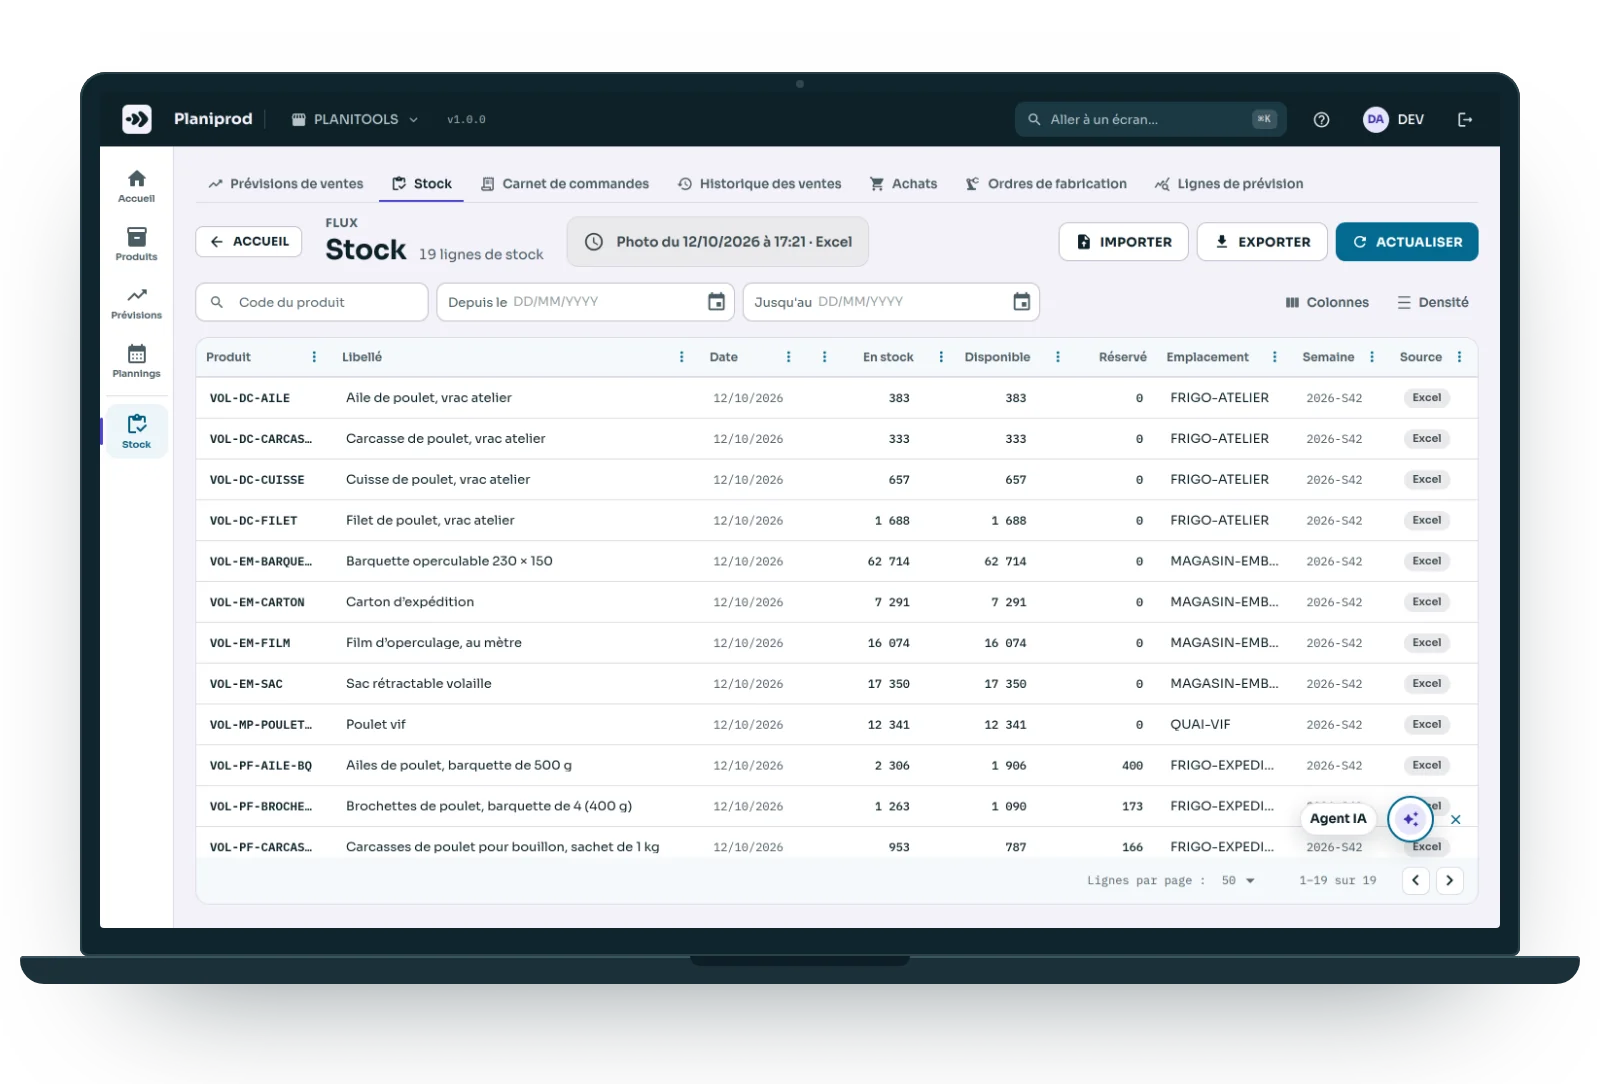The width and height of the screenshot is (1600, 1084).
Task: Open Prévisions in the sidebar
Action: [137, 303]
